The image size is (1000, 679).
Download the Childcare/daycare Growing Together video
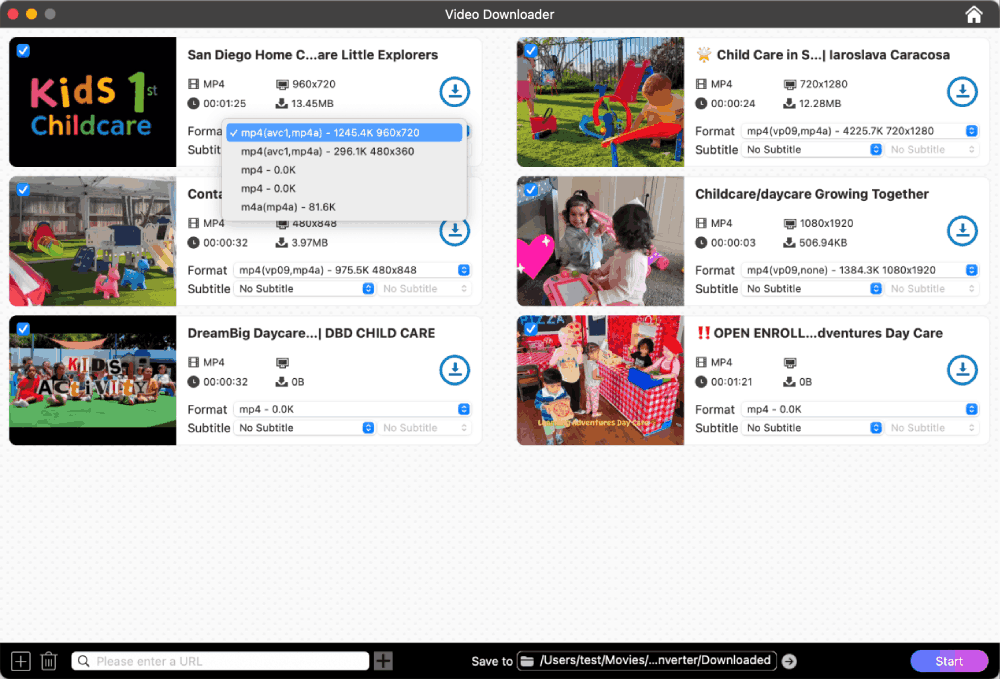tap(962, 231)
